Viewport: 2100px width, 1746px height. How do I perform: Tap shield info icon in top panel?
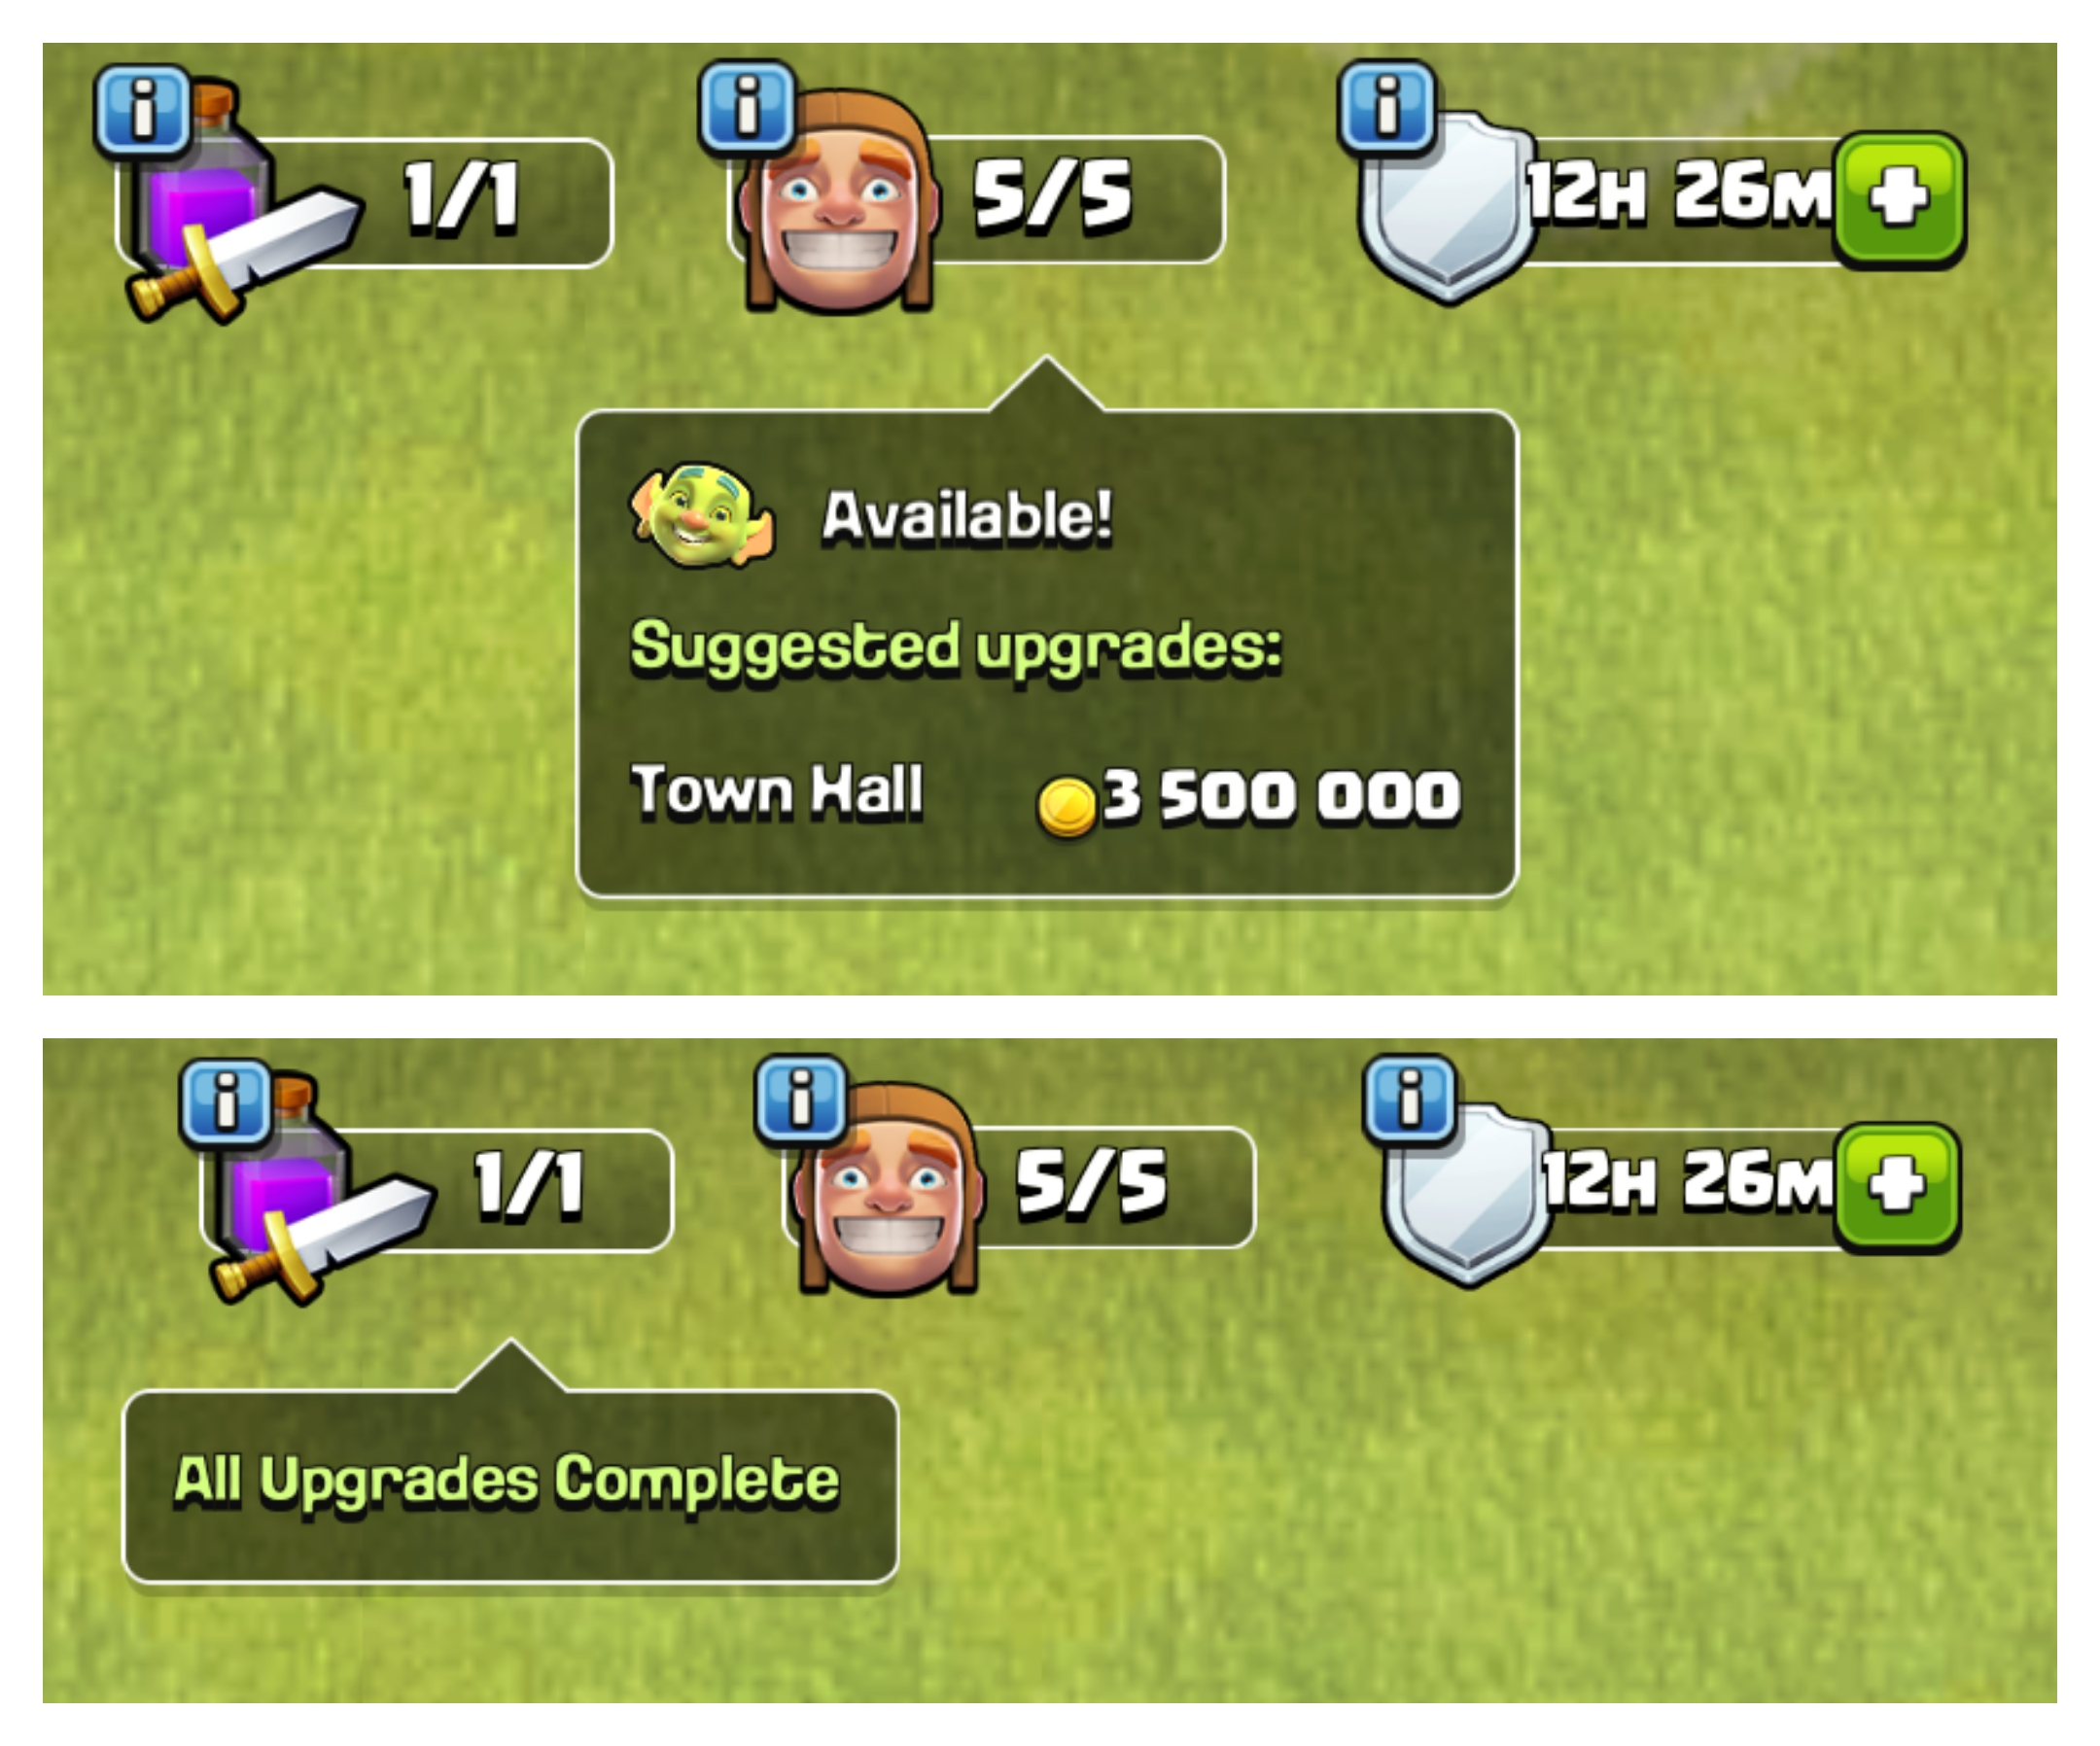click(x=1387, y=108)
